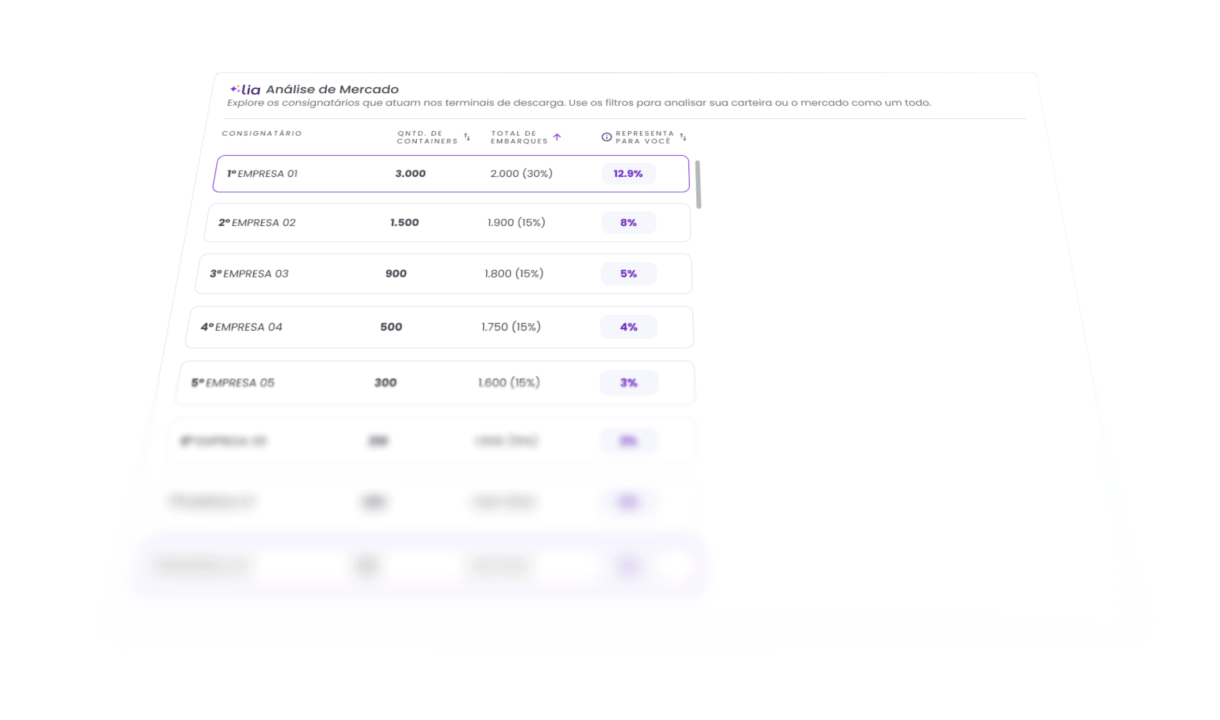Screen dimensions: 1220x720
Task: Select the 4º Empresa 04 row
Action: click(x=439, y=327)
